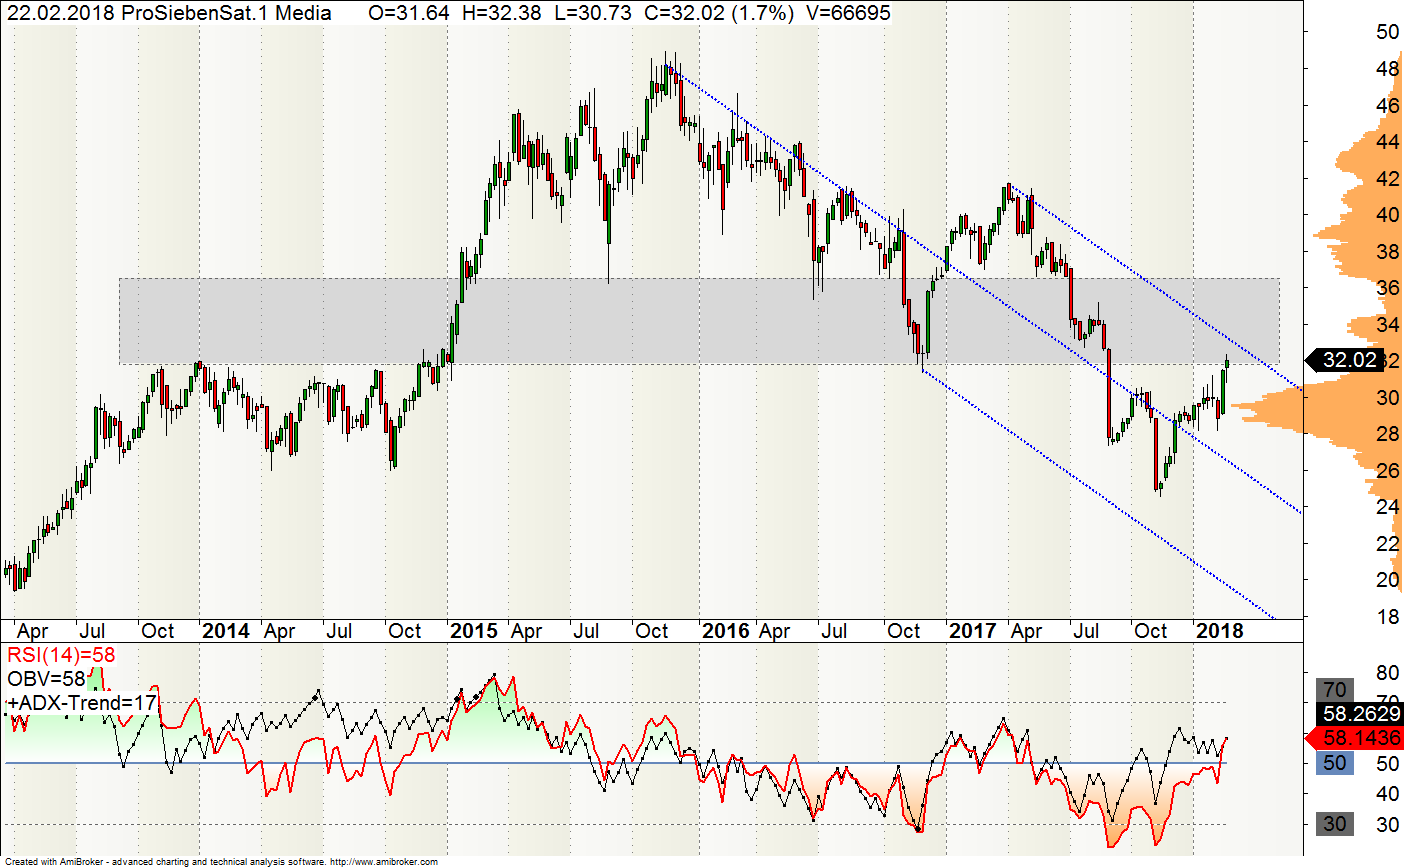Click the 18 label on price axis
This screenshot has height=868, width=1404.
(x=1387, y=617)
